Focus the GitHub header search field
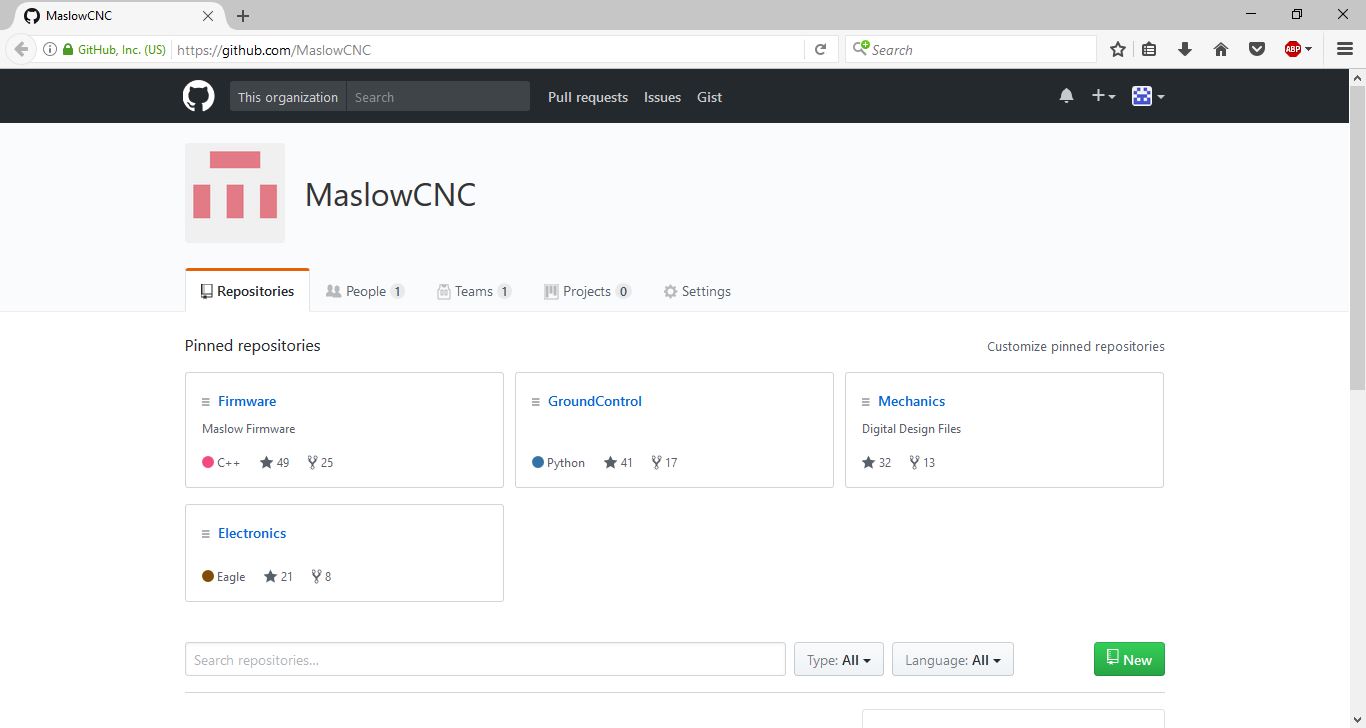This screenshot has height=728, width=1366. pos(438,96)
